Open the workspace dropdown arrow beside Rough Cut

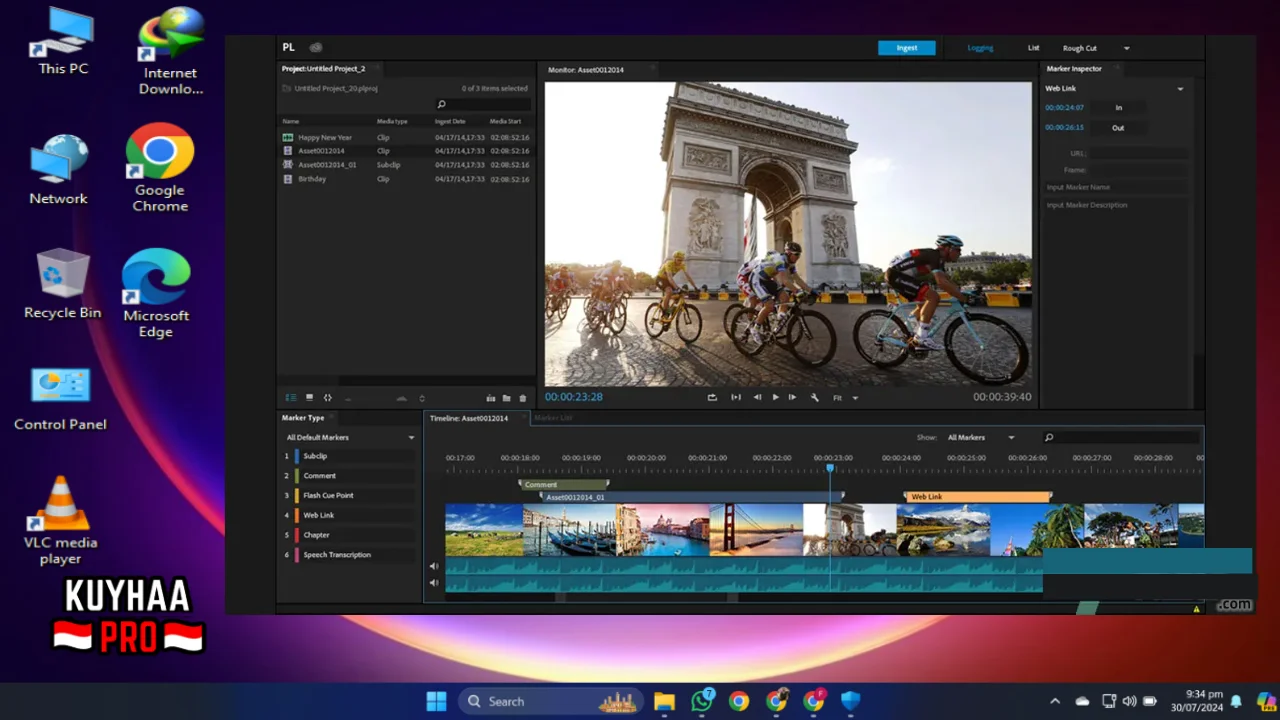point(1127,48)
